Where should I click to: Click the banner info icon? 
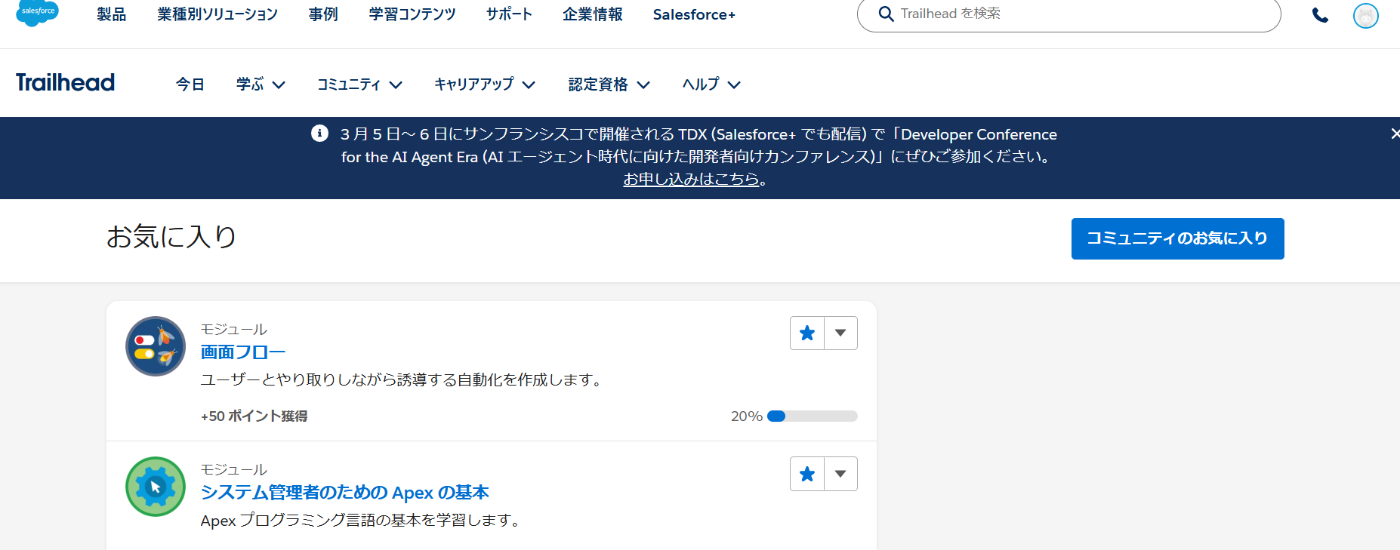(x=320, y=133)
